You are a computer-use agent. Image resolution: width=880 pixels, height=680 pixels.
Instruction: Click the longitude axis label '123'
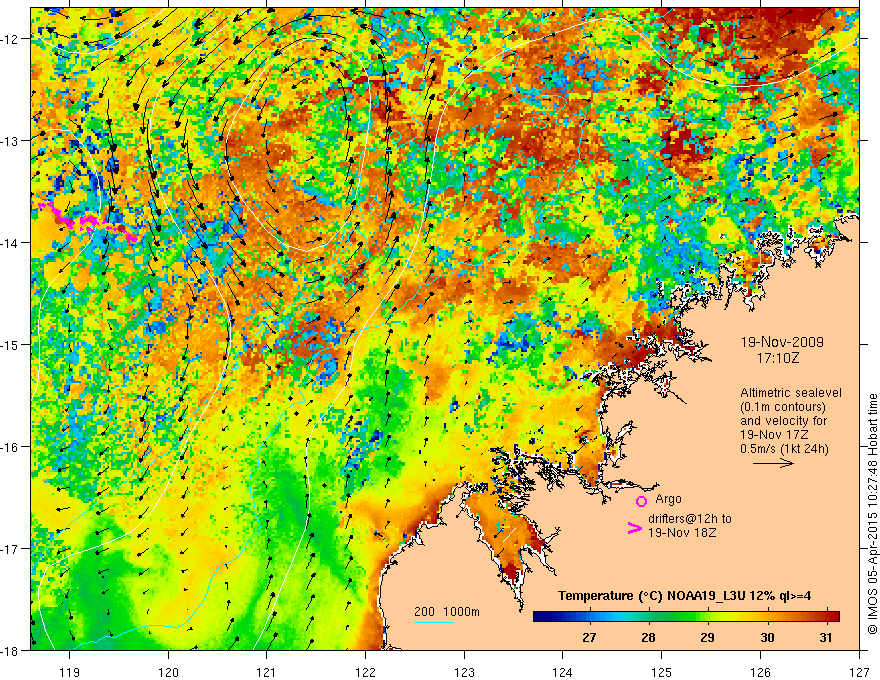(x=464, y=672)
